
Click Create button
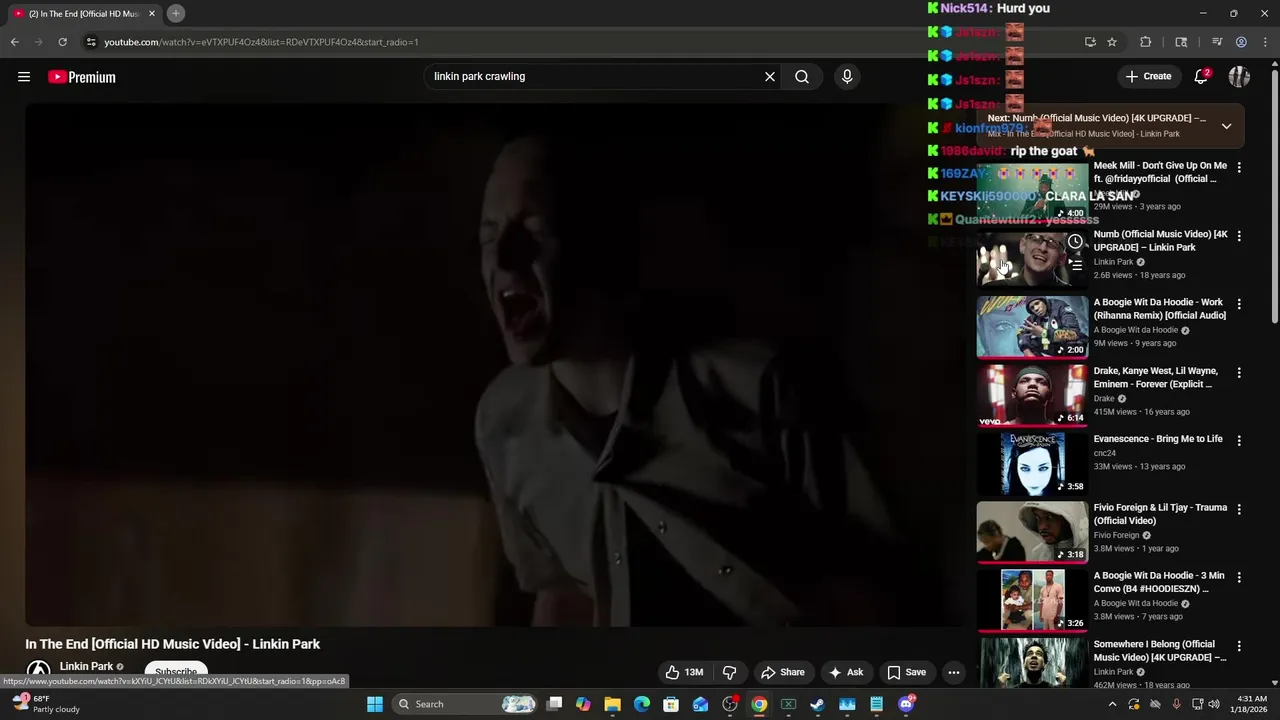[x=1148, y=77]
